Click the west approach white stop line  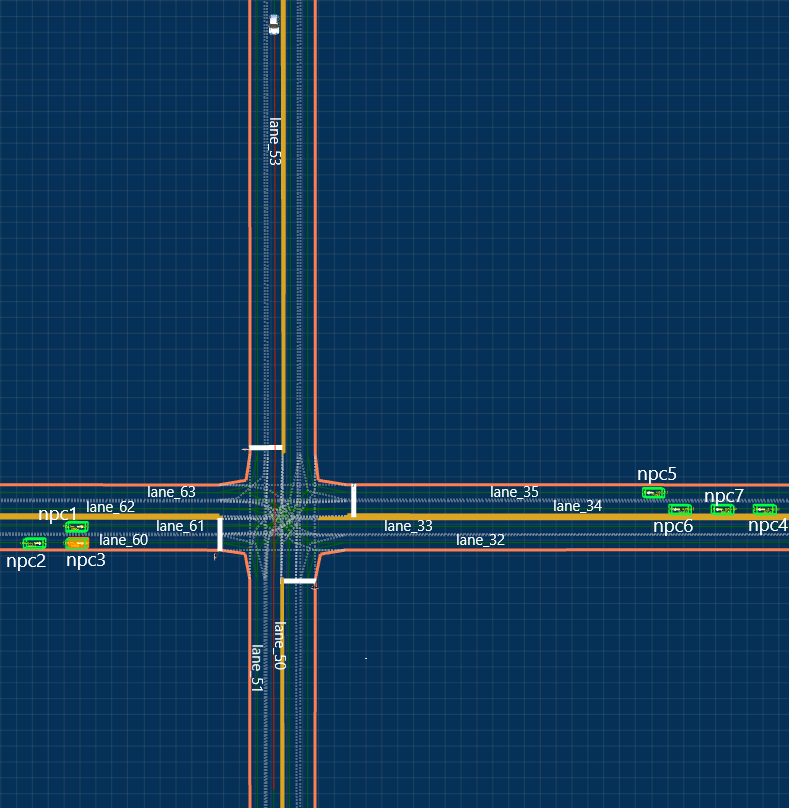(x=220, y=534)
